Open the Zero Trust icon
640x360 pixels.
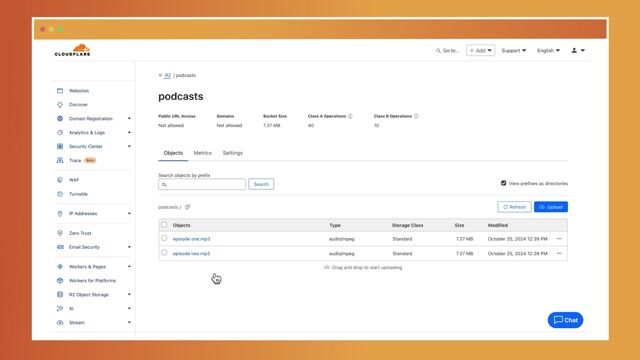[60, 233]
